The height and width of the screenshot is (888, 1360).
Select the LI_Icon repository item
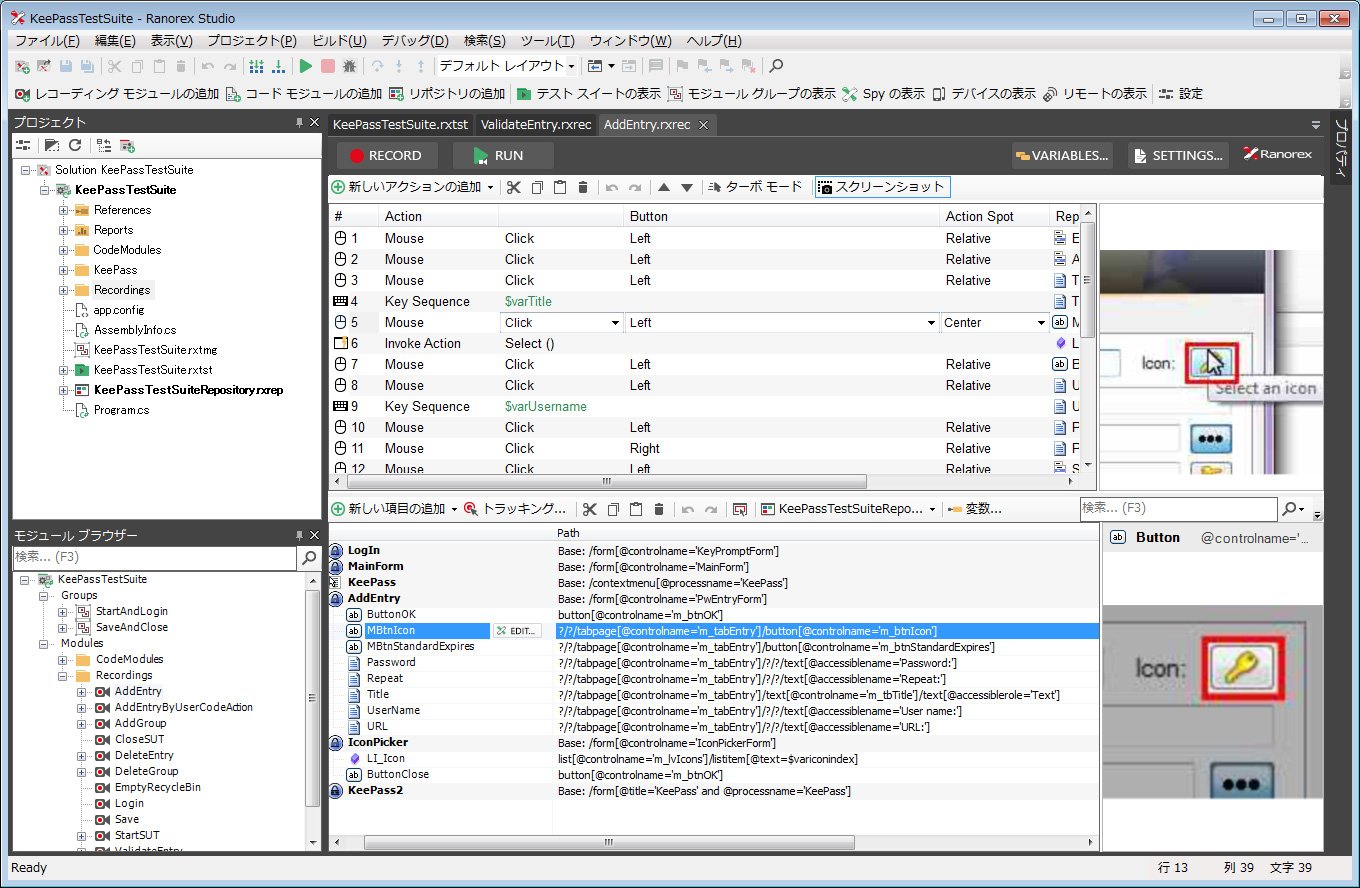pyautogui.click(x=385, y=759)
